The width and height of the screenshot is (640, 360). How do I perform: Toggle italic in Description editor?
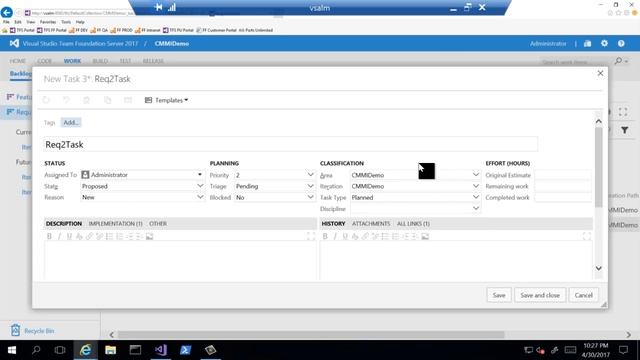59,236
